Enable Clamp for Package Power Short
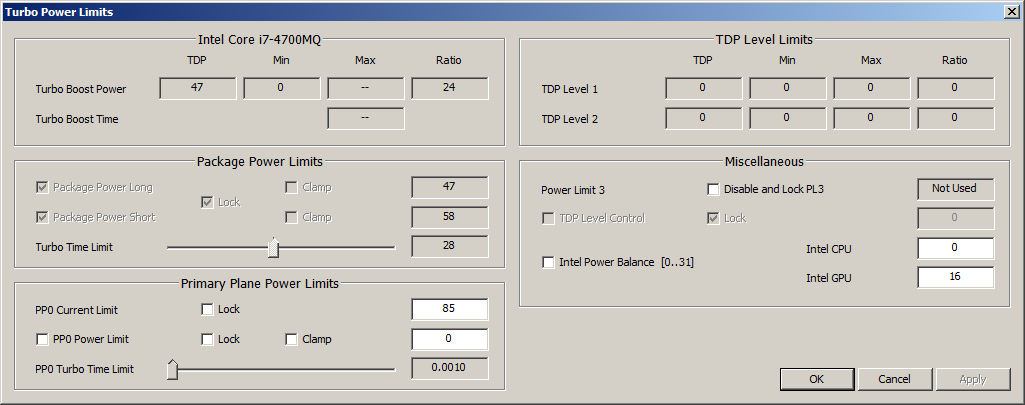This screenshot has width=1025, height=405. 292,217
